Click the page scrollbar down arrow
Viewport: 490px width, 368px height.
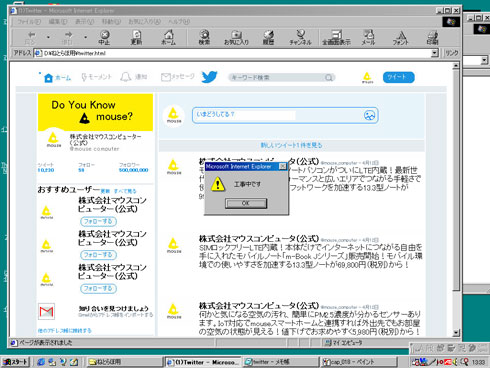point(456,333)
